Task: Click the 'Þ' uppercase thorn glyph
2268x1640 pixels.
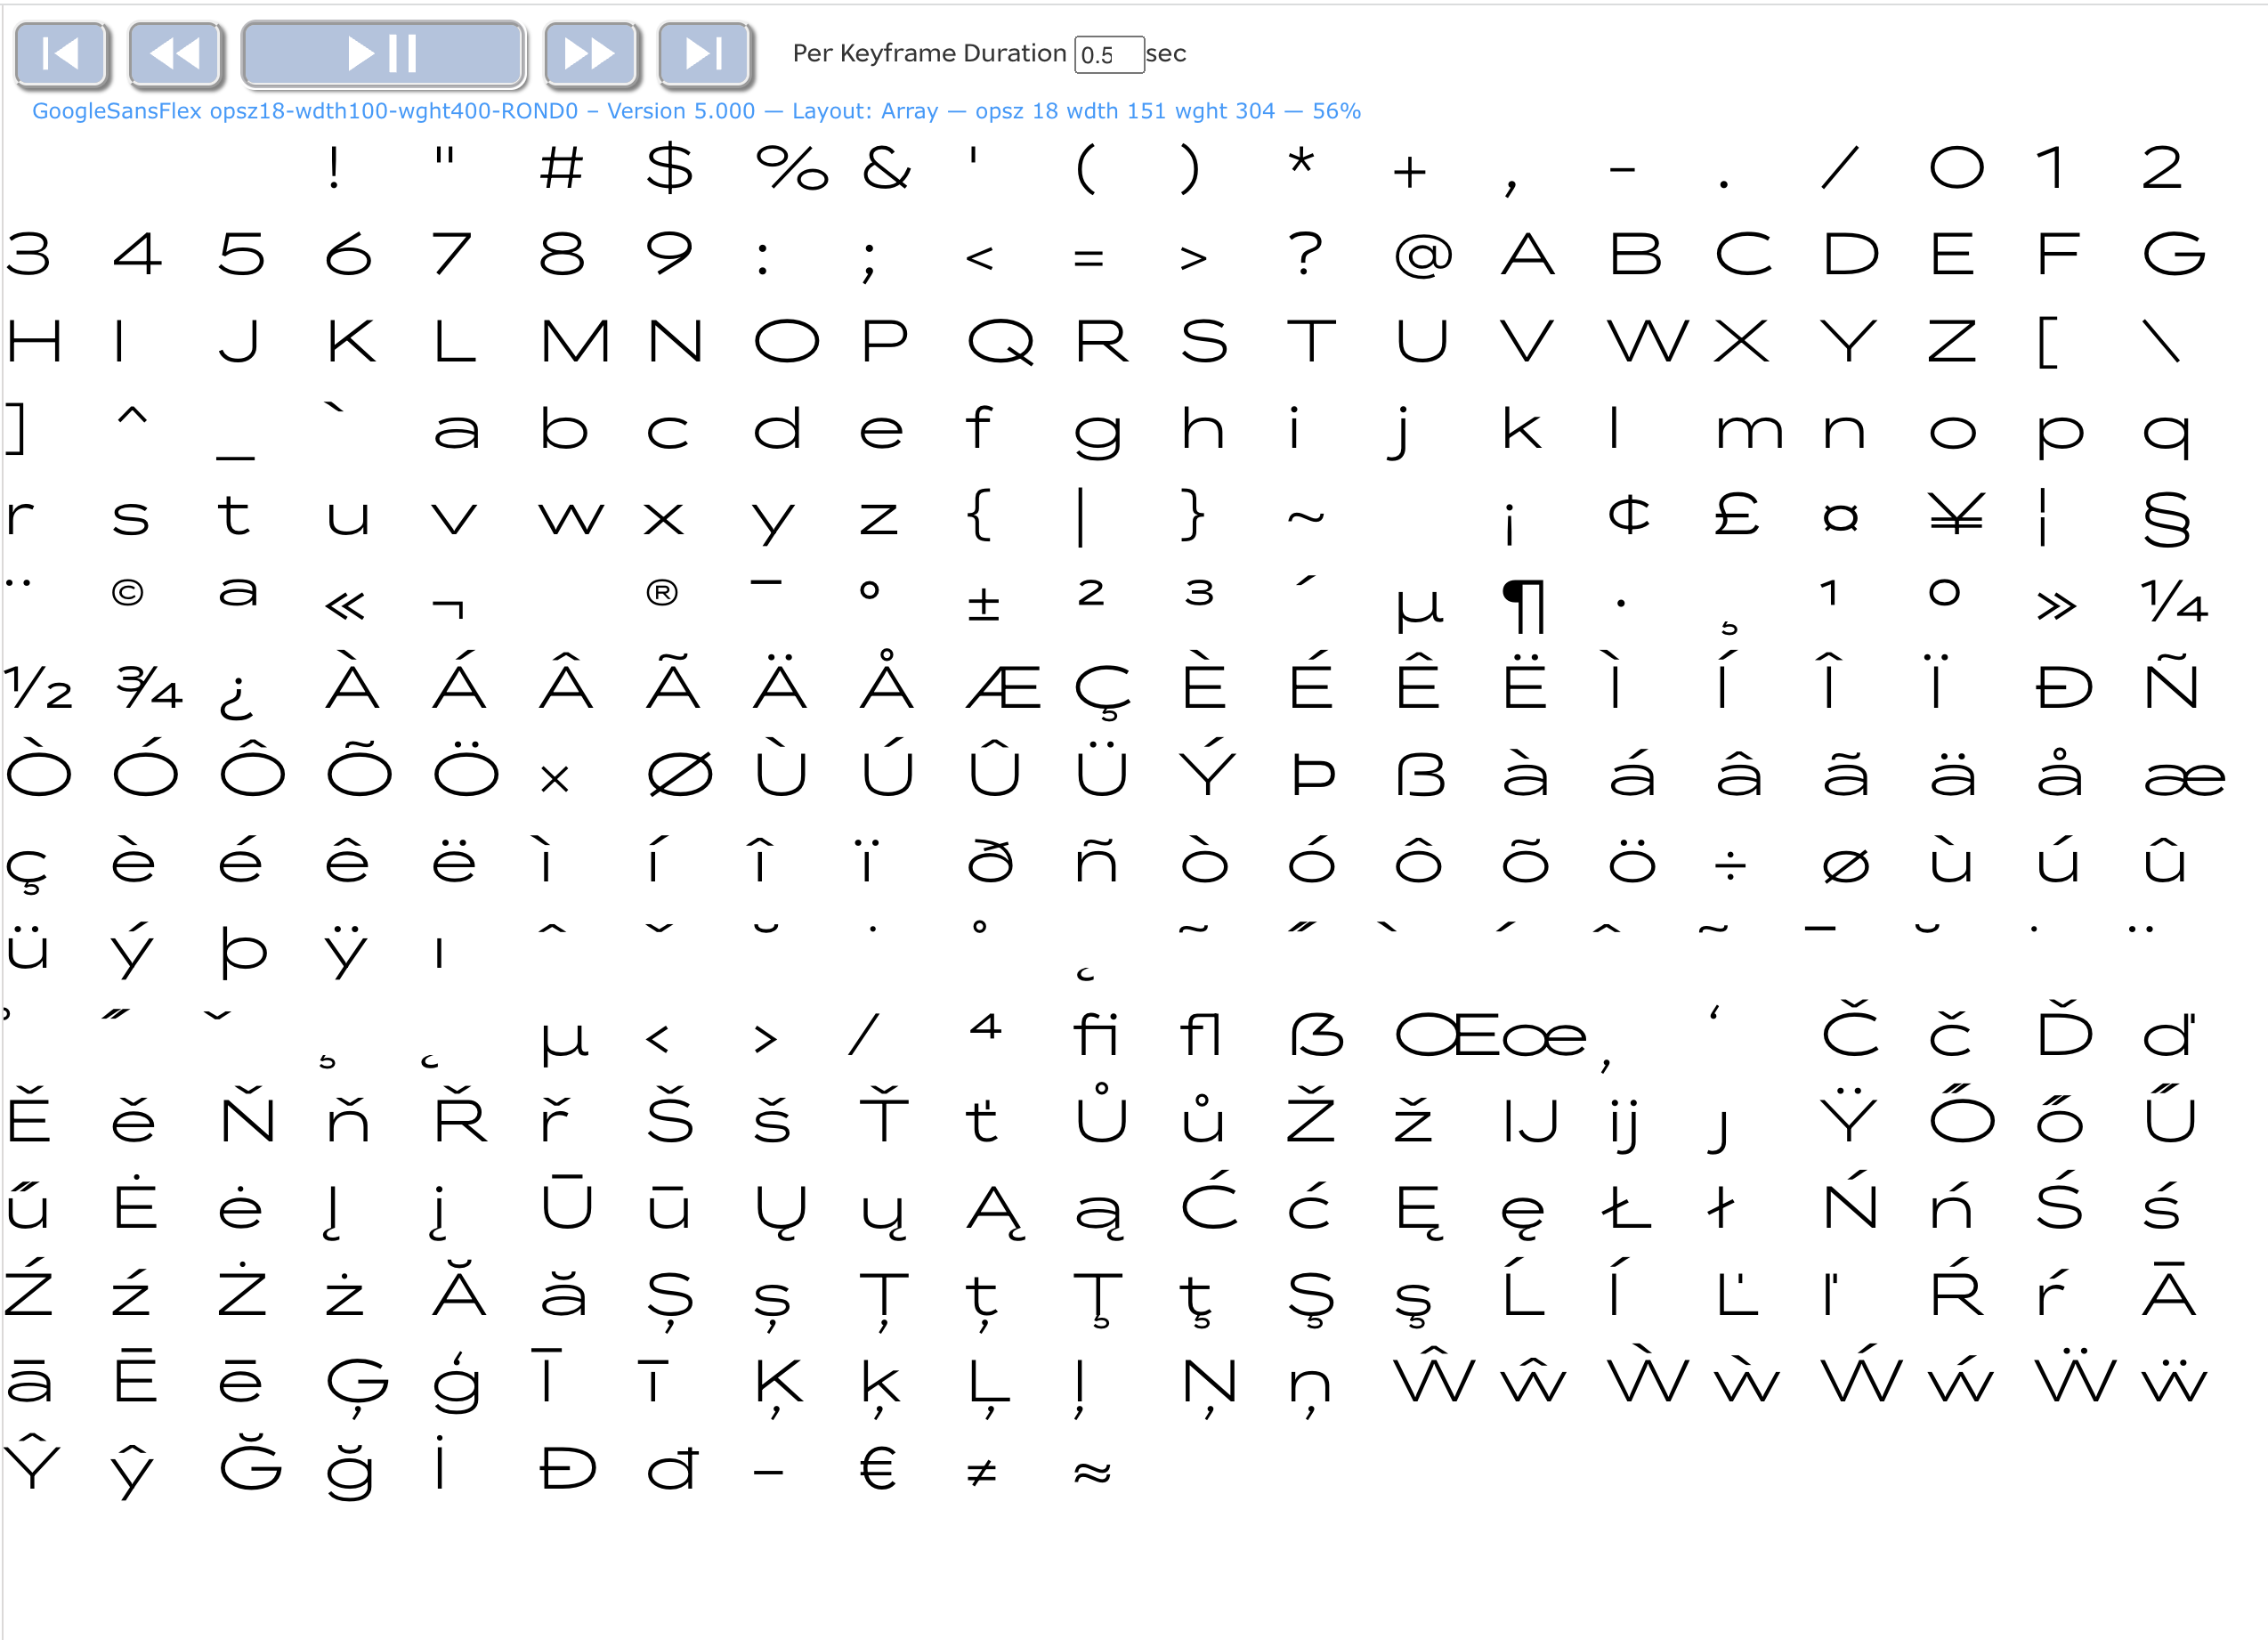Action: pyautogui.click(x=1313, y=774)
